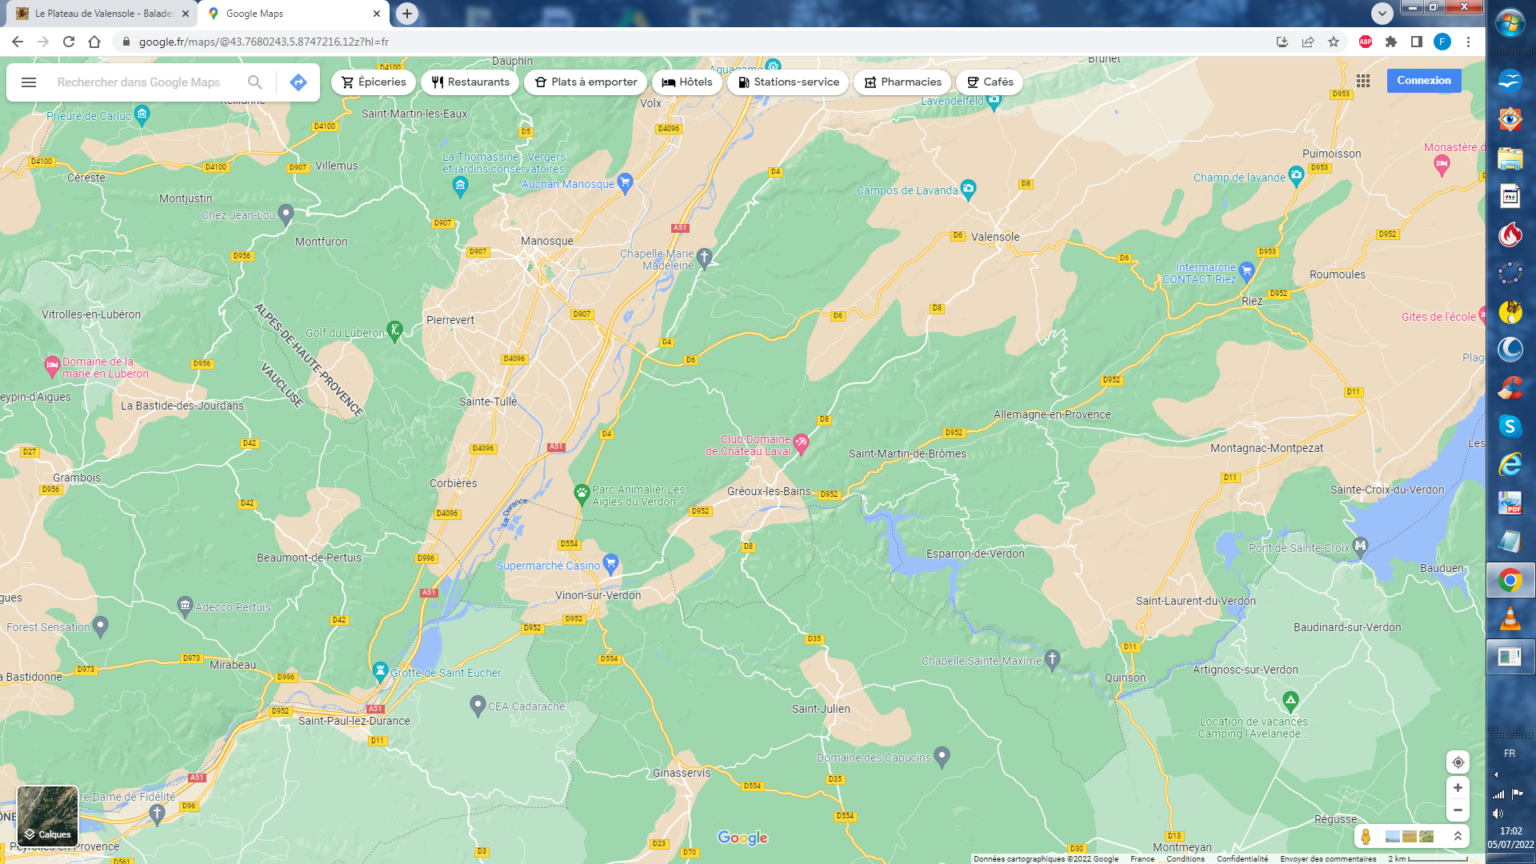
Task: Open directions with the blue arrow icon
Action: [298, 82]
